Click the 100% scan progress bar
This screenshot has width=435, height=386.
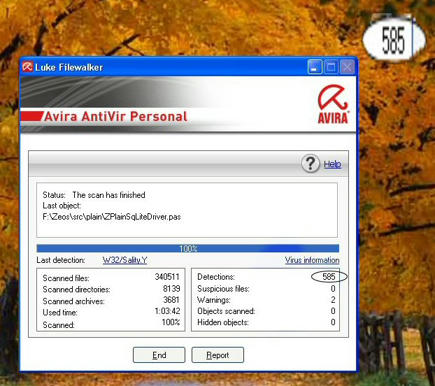pyautogui.click(x=188, y=248)
